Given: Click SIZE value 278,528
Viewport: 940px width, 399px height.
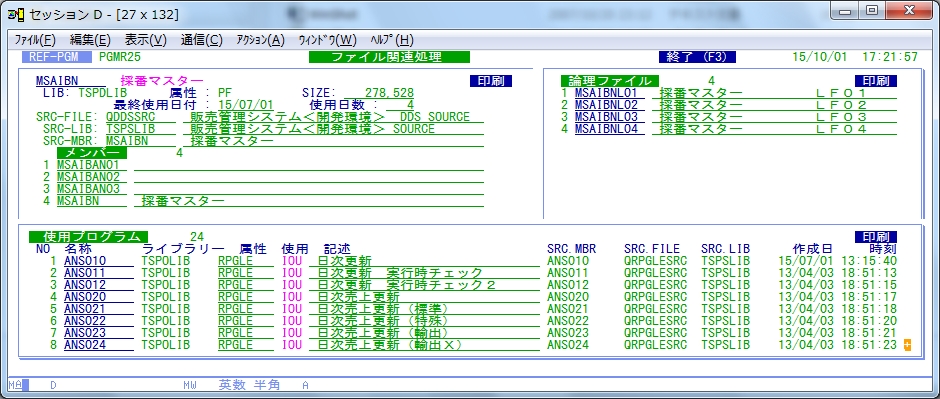Looking at the screenshot, I should point(388,93).
